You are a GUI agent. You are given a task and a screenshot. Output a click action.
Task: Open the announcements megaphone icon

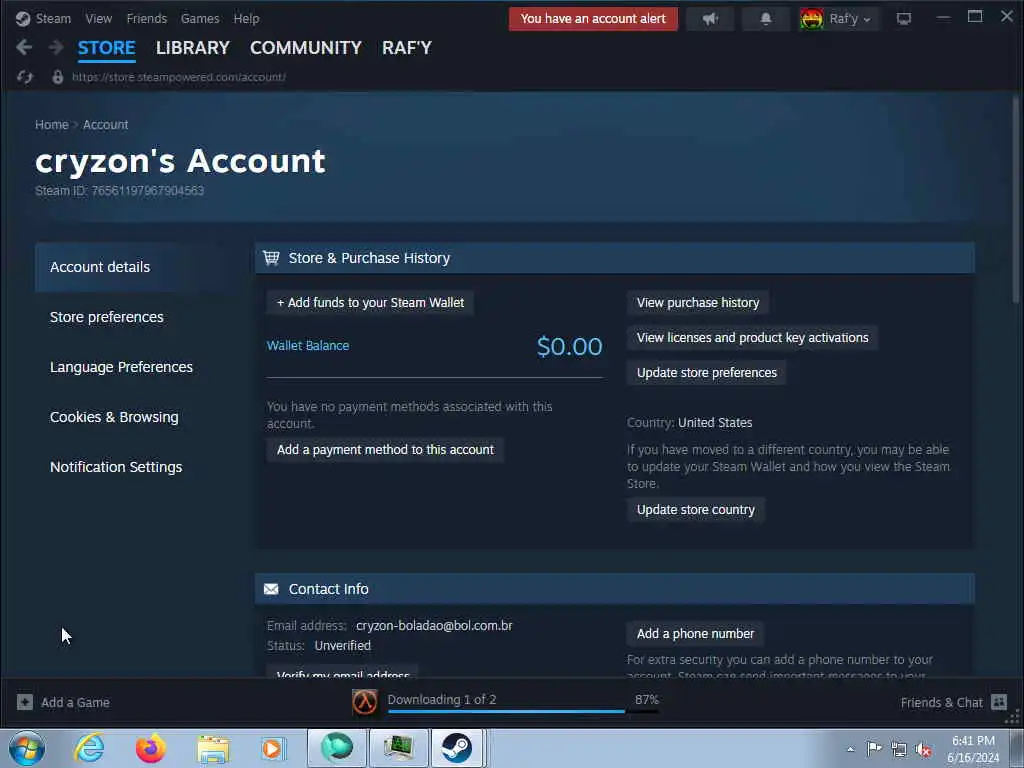pos(710,19)
